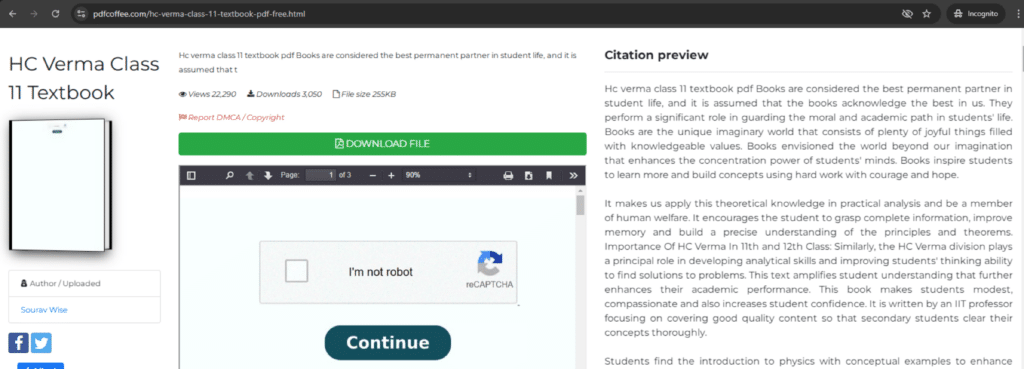This screenshot has height=369, width=1024.
Task: Share on Facebook icon
Action: tap(18, 343)
